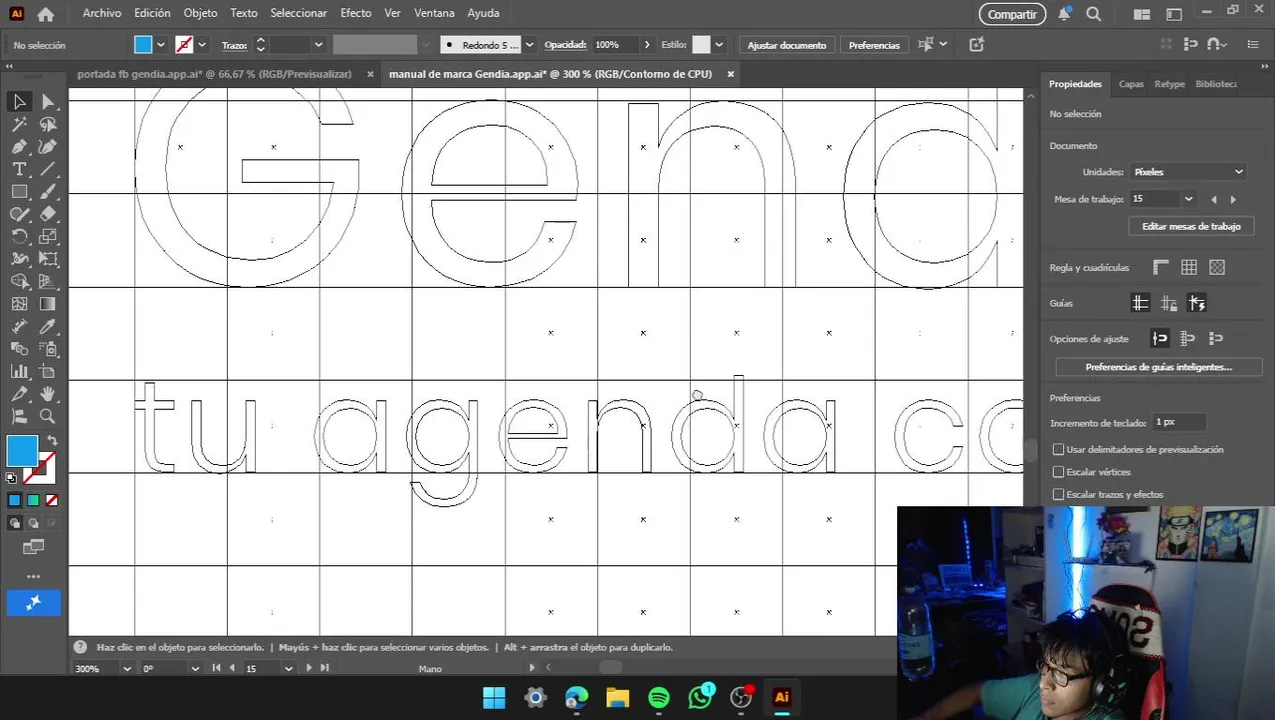This screenshot has width=1275, height=720.
Task: Expand the Opacidad arrow
Action: pos(647,45)
